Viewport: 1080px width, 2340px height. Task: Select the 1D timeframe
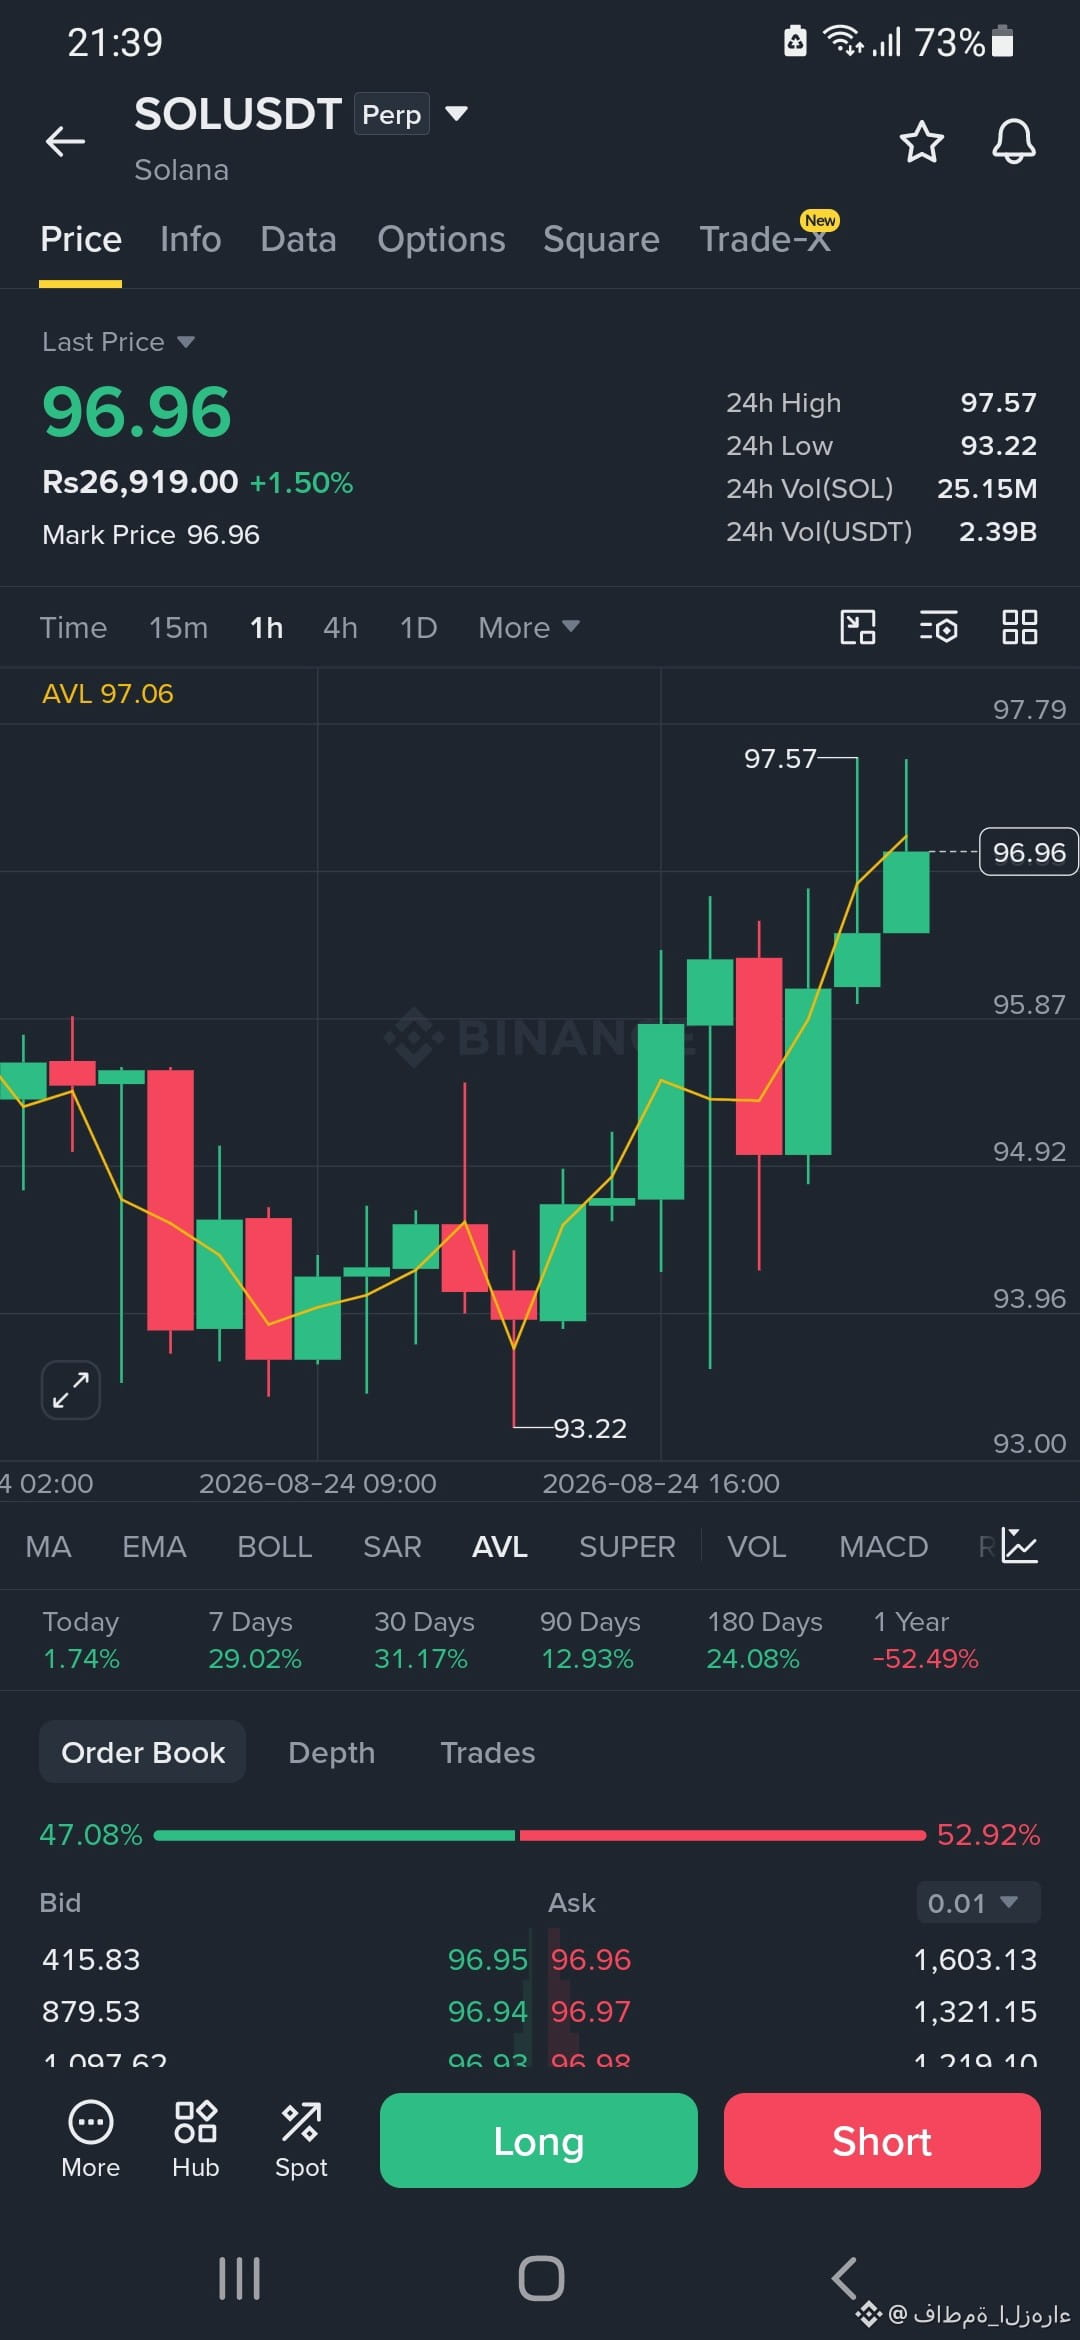418,627
